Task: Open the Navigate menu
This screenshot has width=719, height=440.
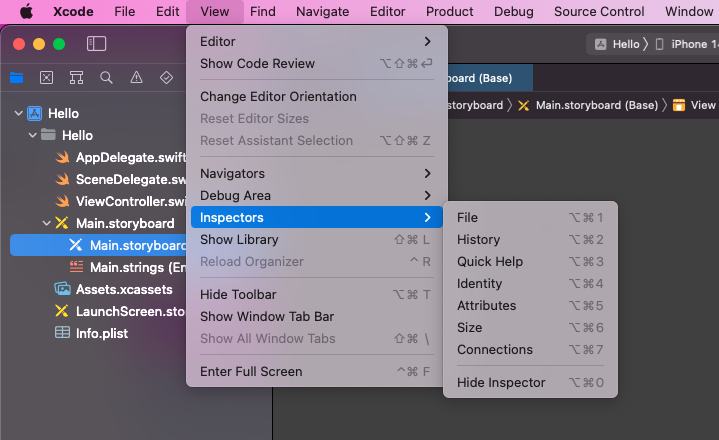Action: [322, 11]
